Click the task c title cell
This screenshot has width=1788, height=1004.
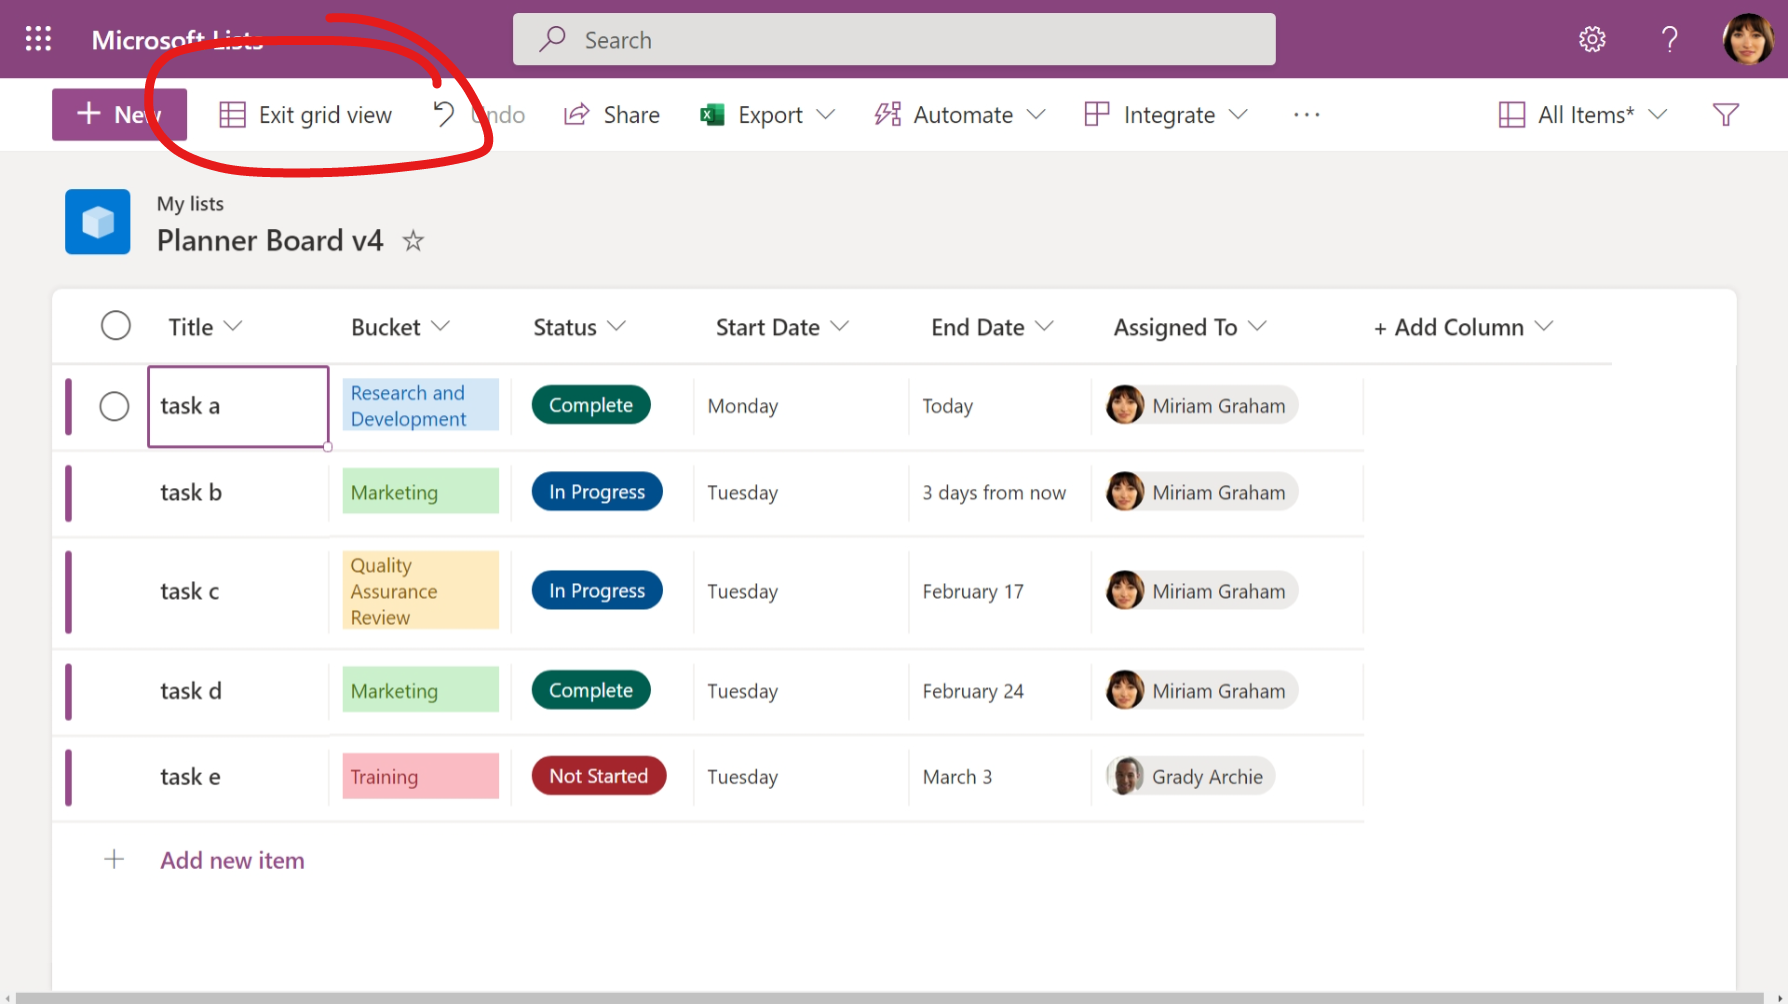click(x=238, y=591)
